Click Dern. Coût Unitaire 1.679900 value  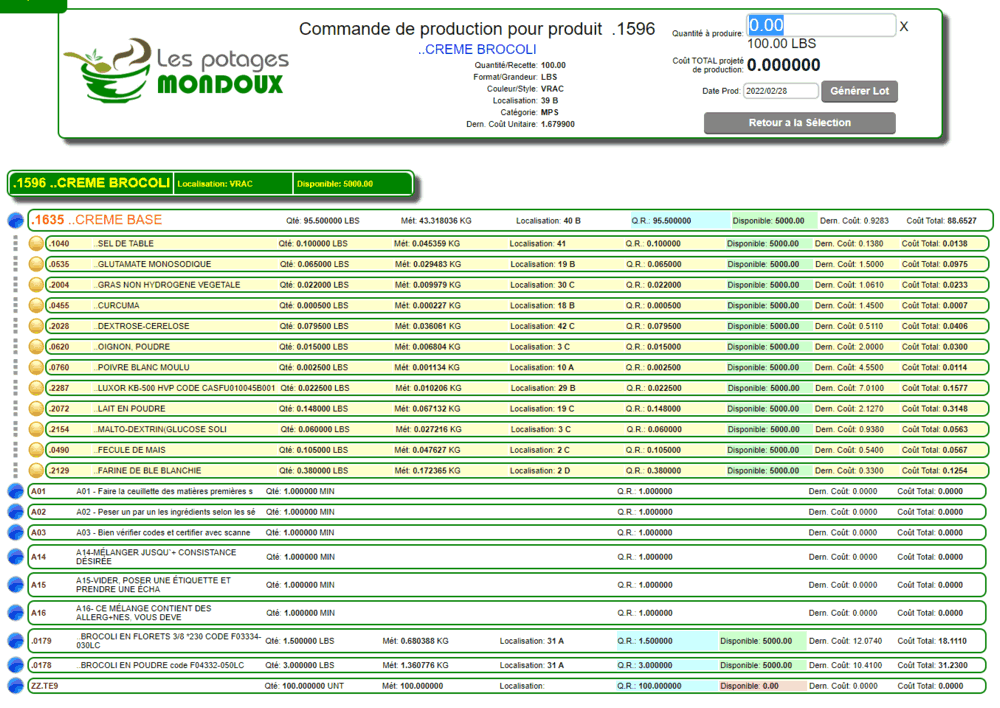(x=557, y=124)
